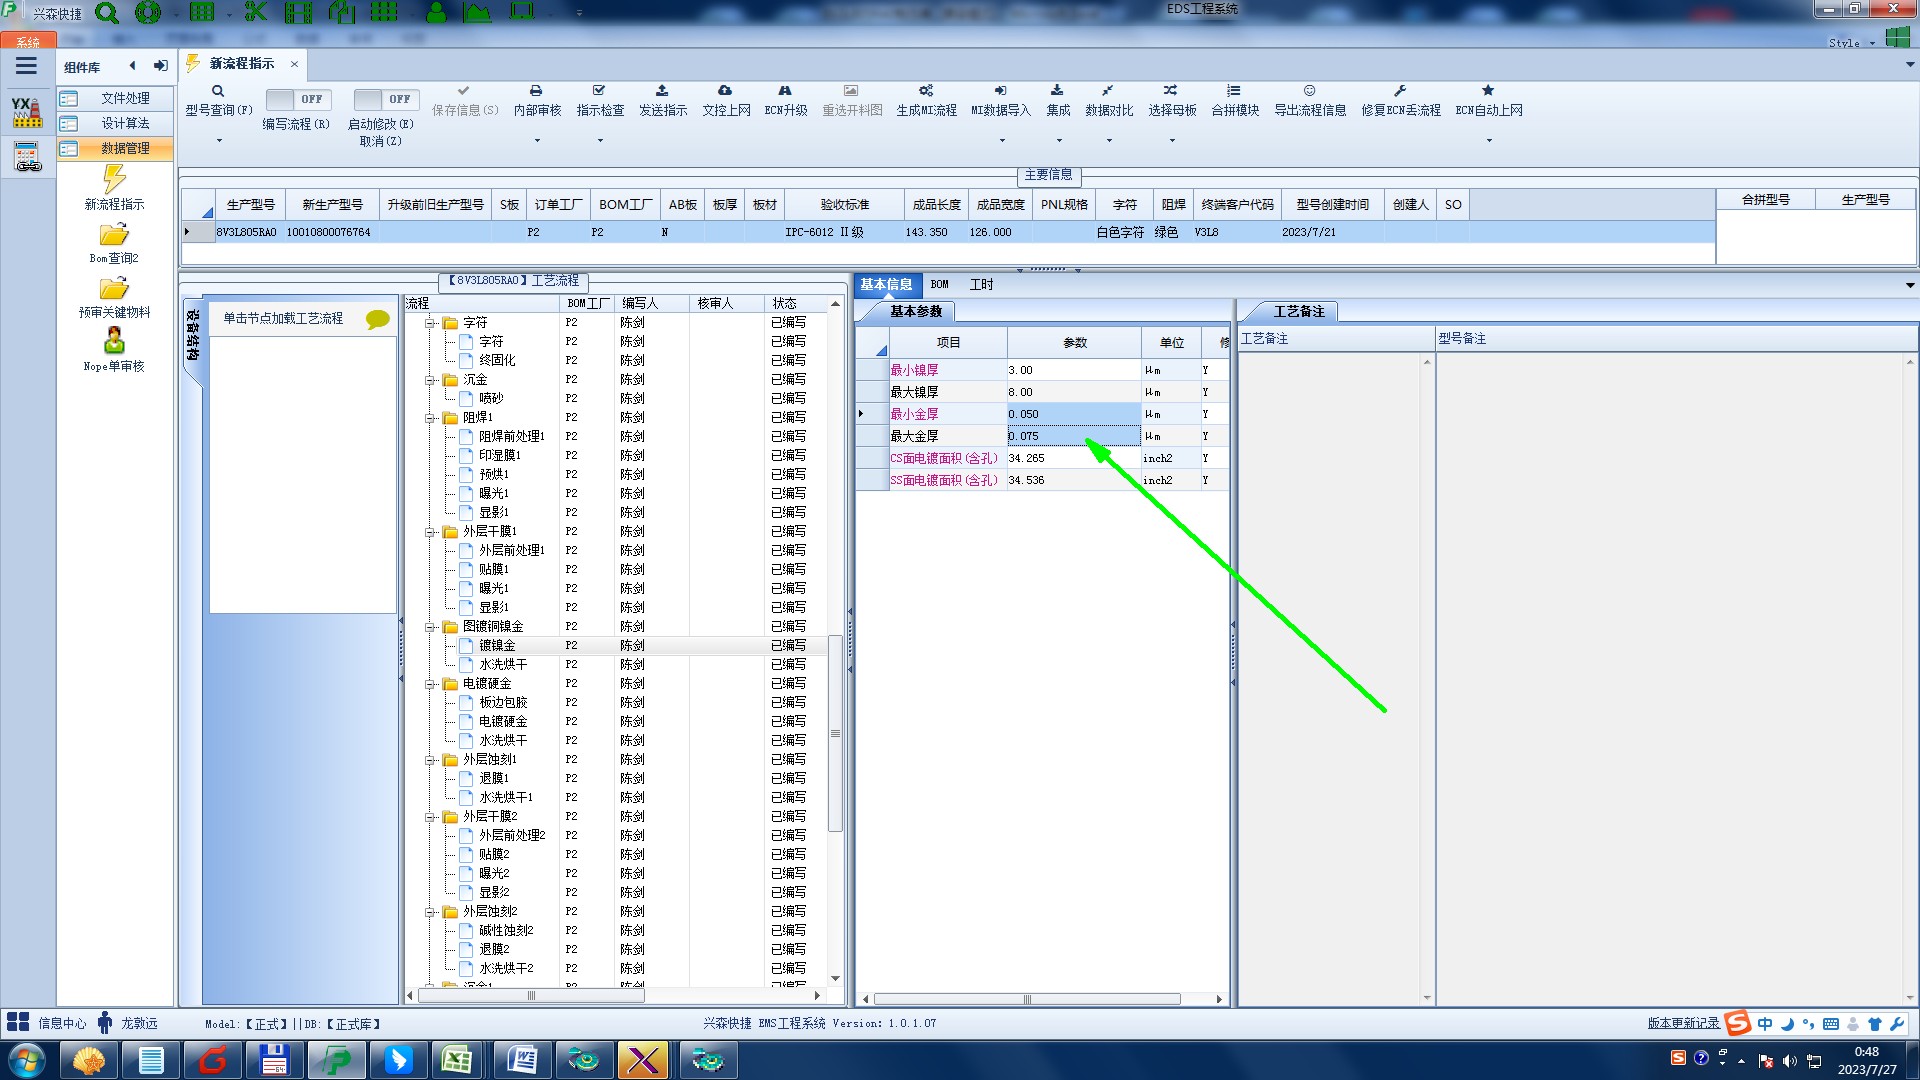This screenshot has height=1080, width=1920.
Task: Click the 数据对比 compare icon
Action: (1108, 91)
